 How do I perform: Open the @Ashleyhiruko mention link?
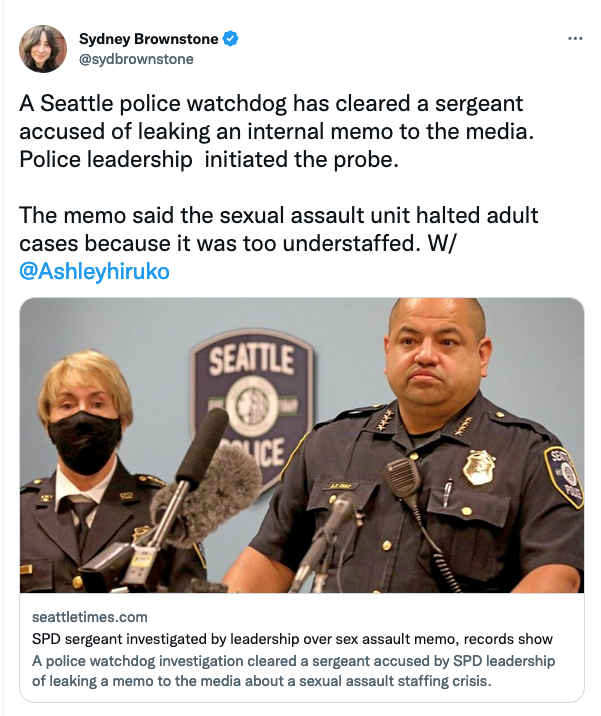95,271
